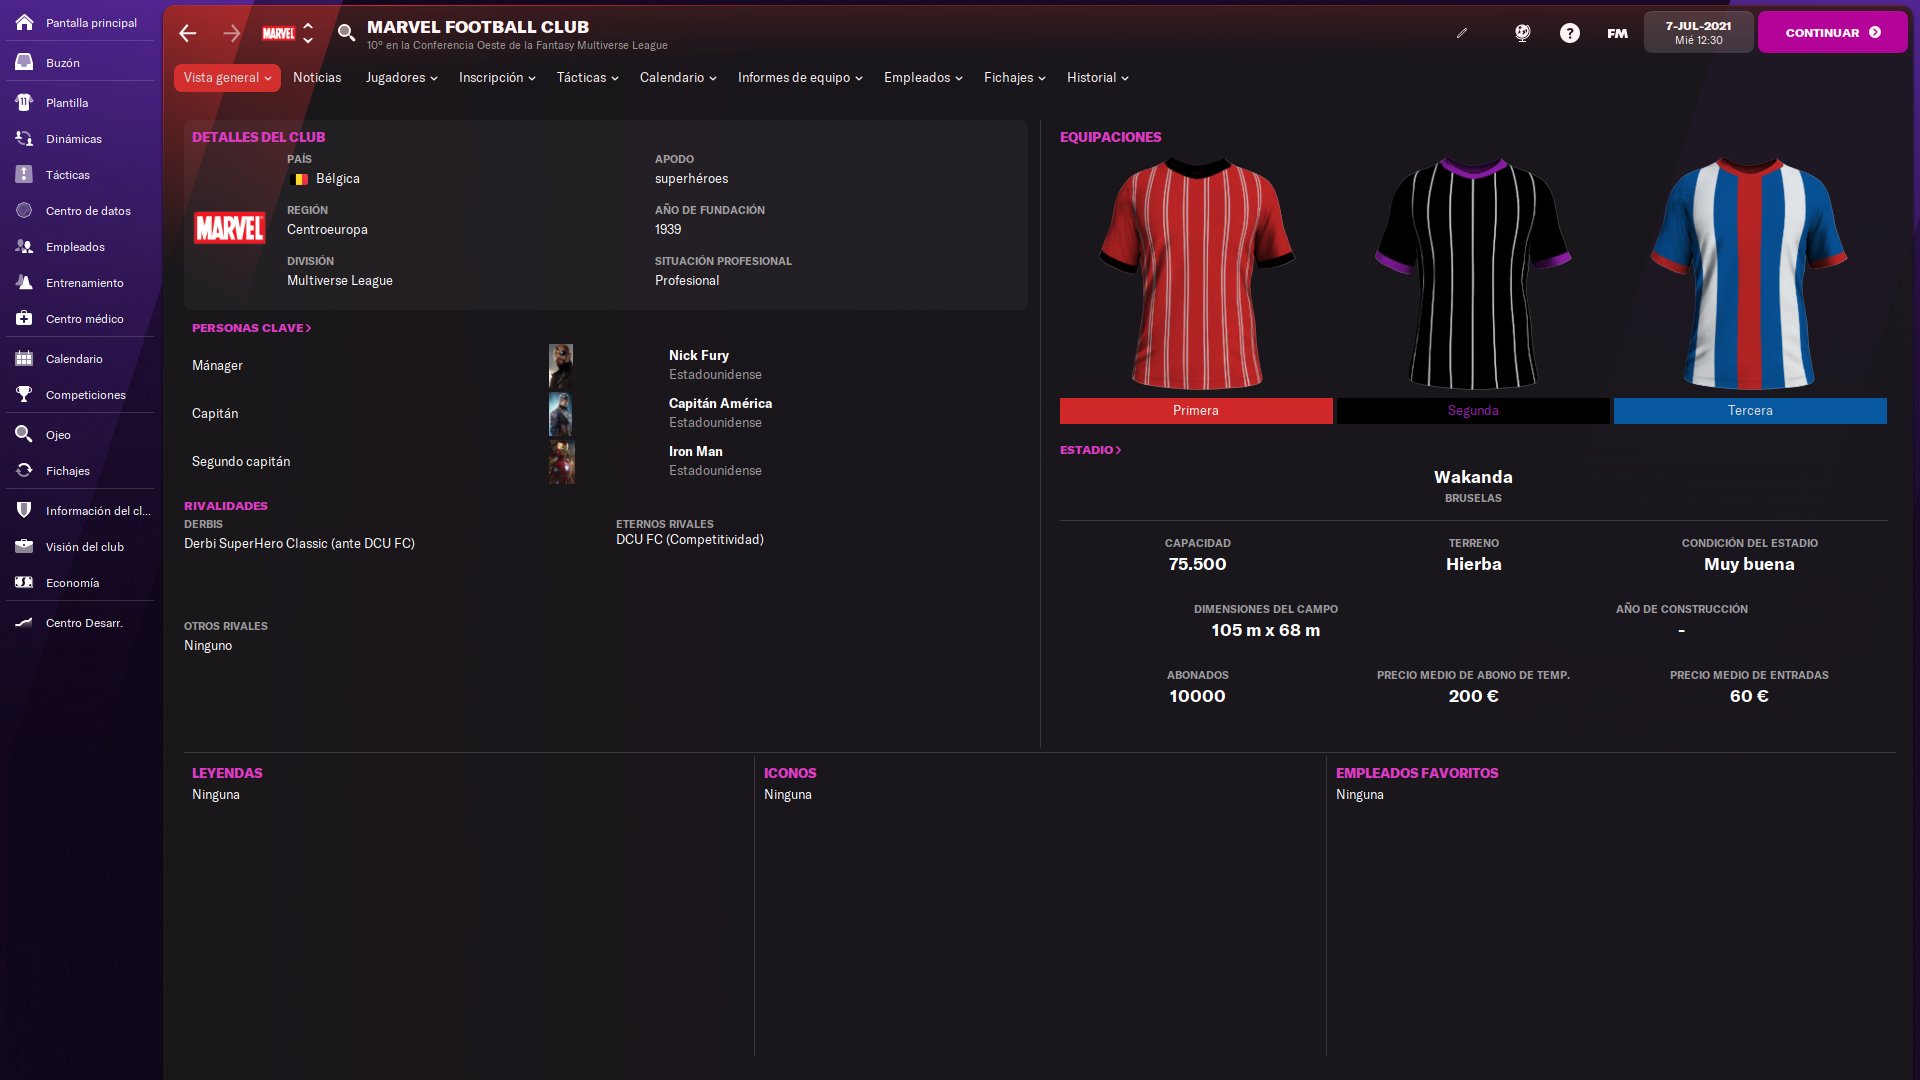
Task: Open Pantalla principal home icon
Action: coord(24,22)
